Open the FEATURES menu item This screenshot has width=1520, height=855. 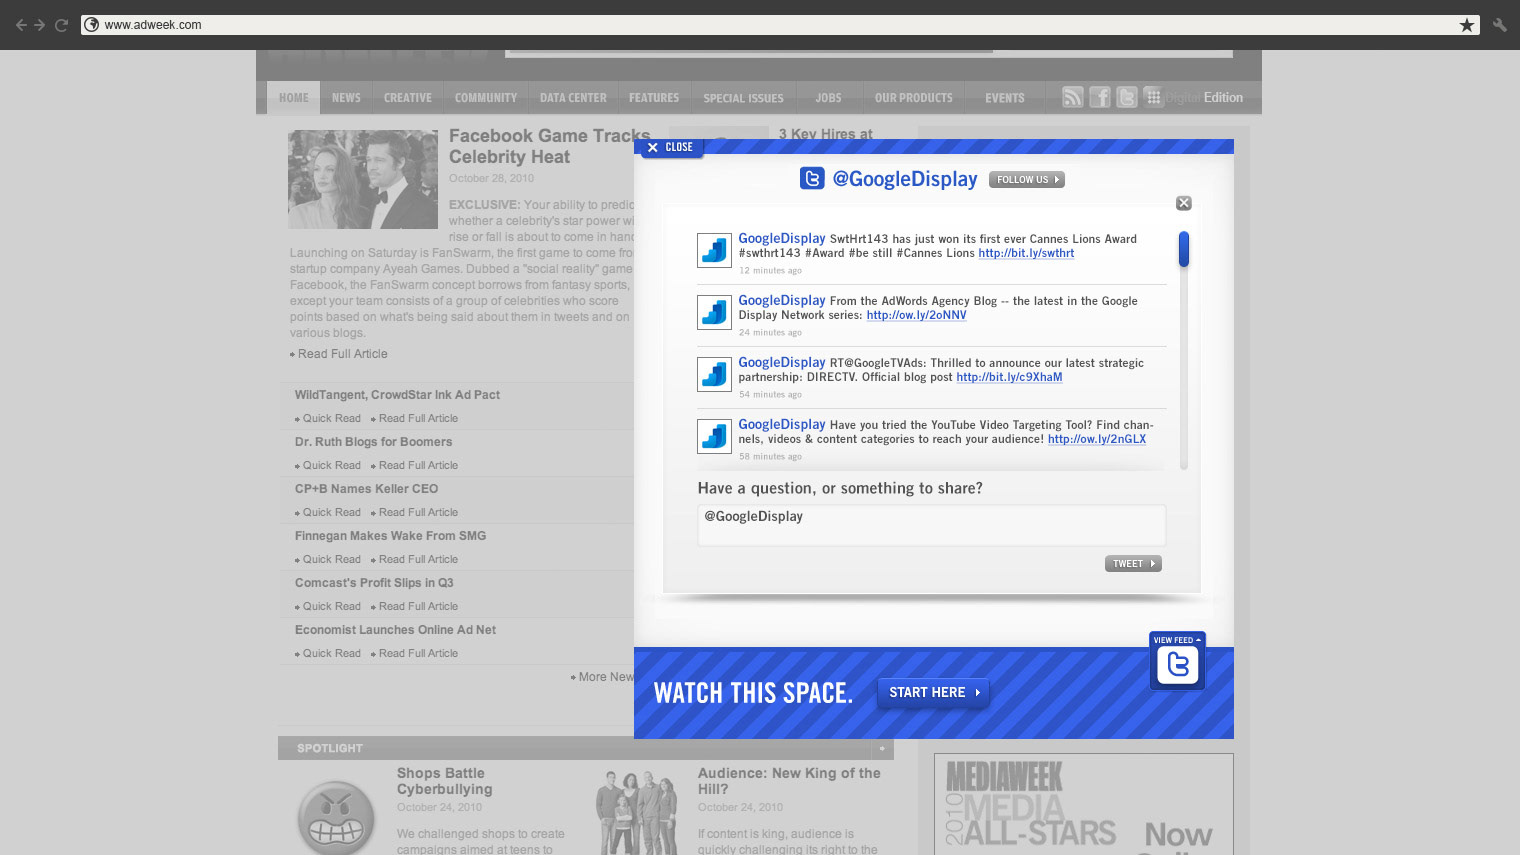tap(654, 98)
